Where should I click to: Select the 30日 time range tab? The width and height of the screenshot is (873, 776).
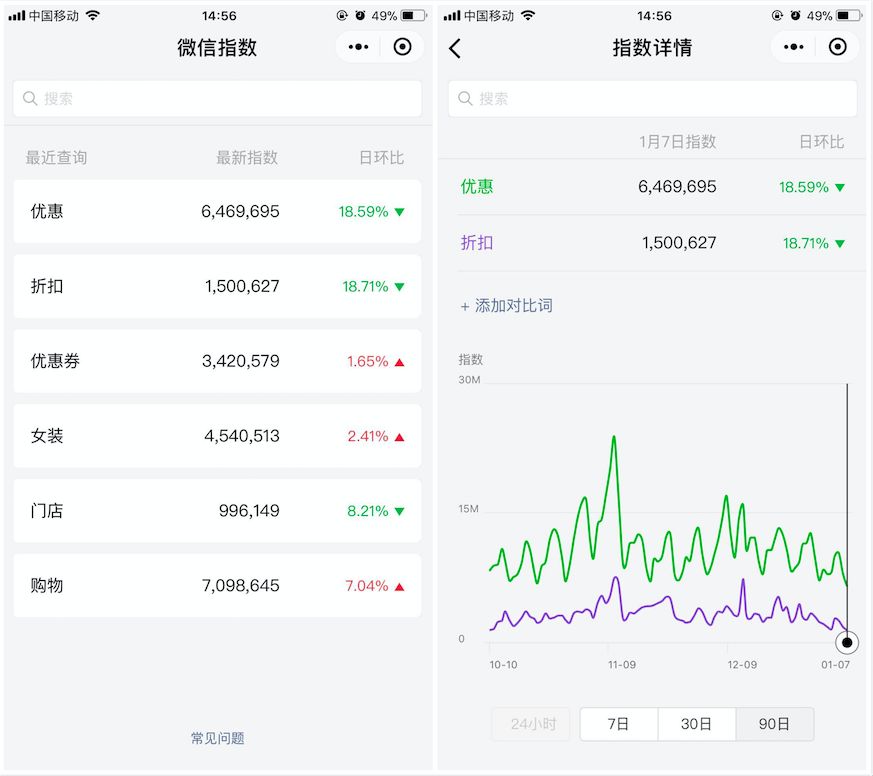coord(697,724)
